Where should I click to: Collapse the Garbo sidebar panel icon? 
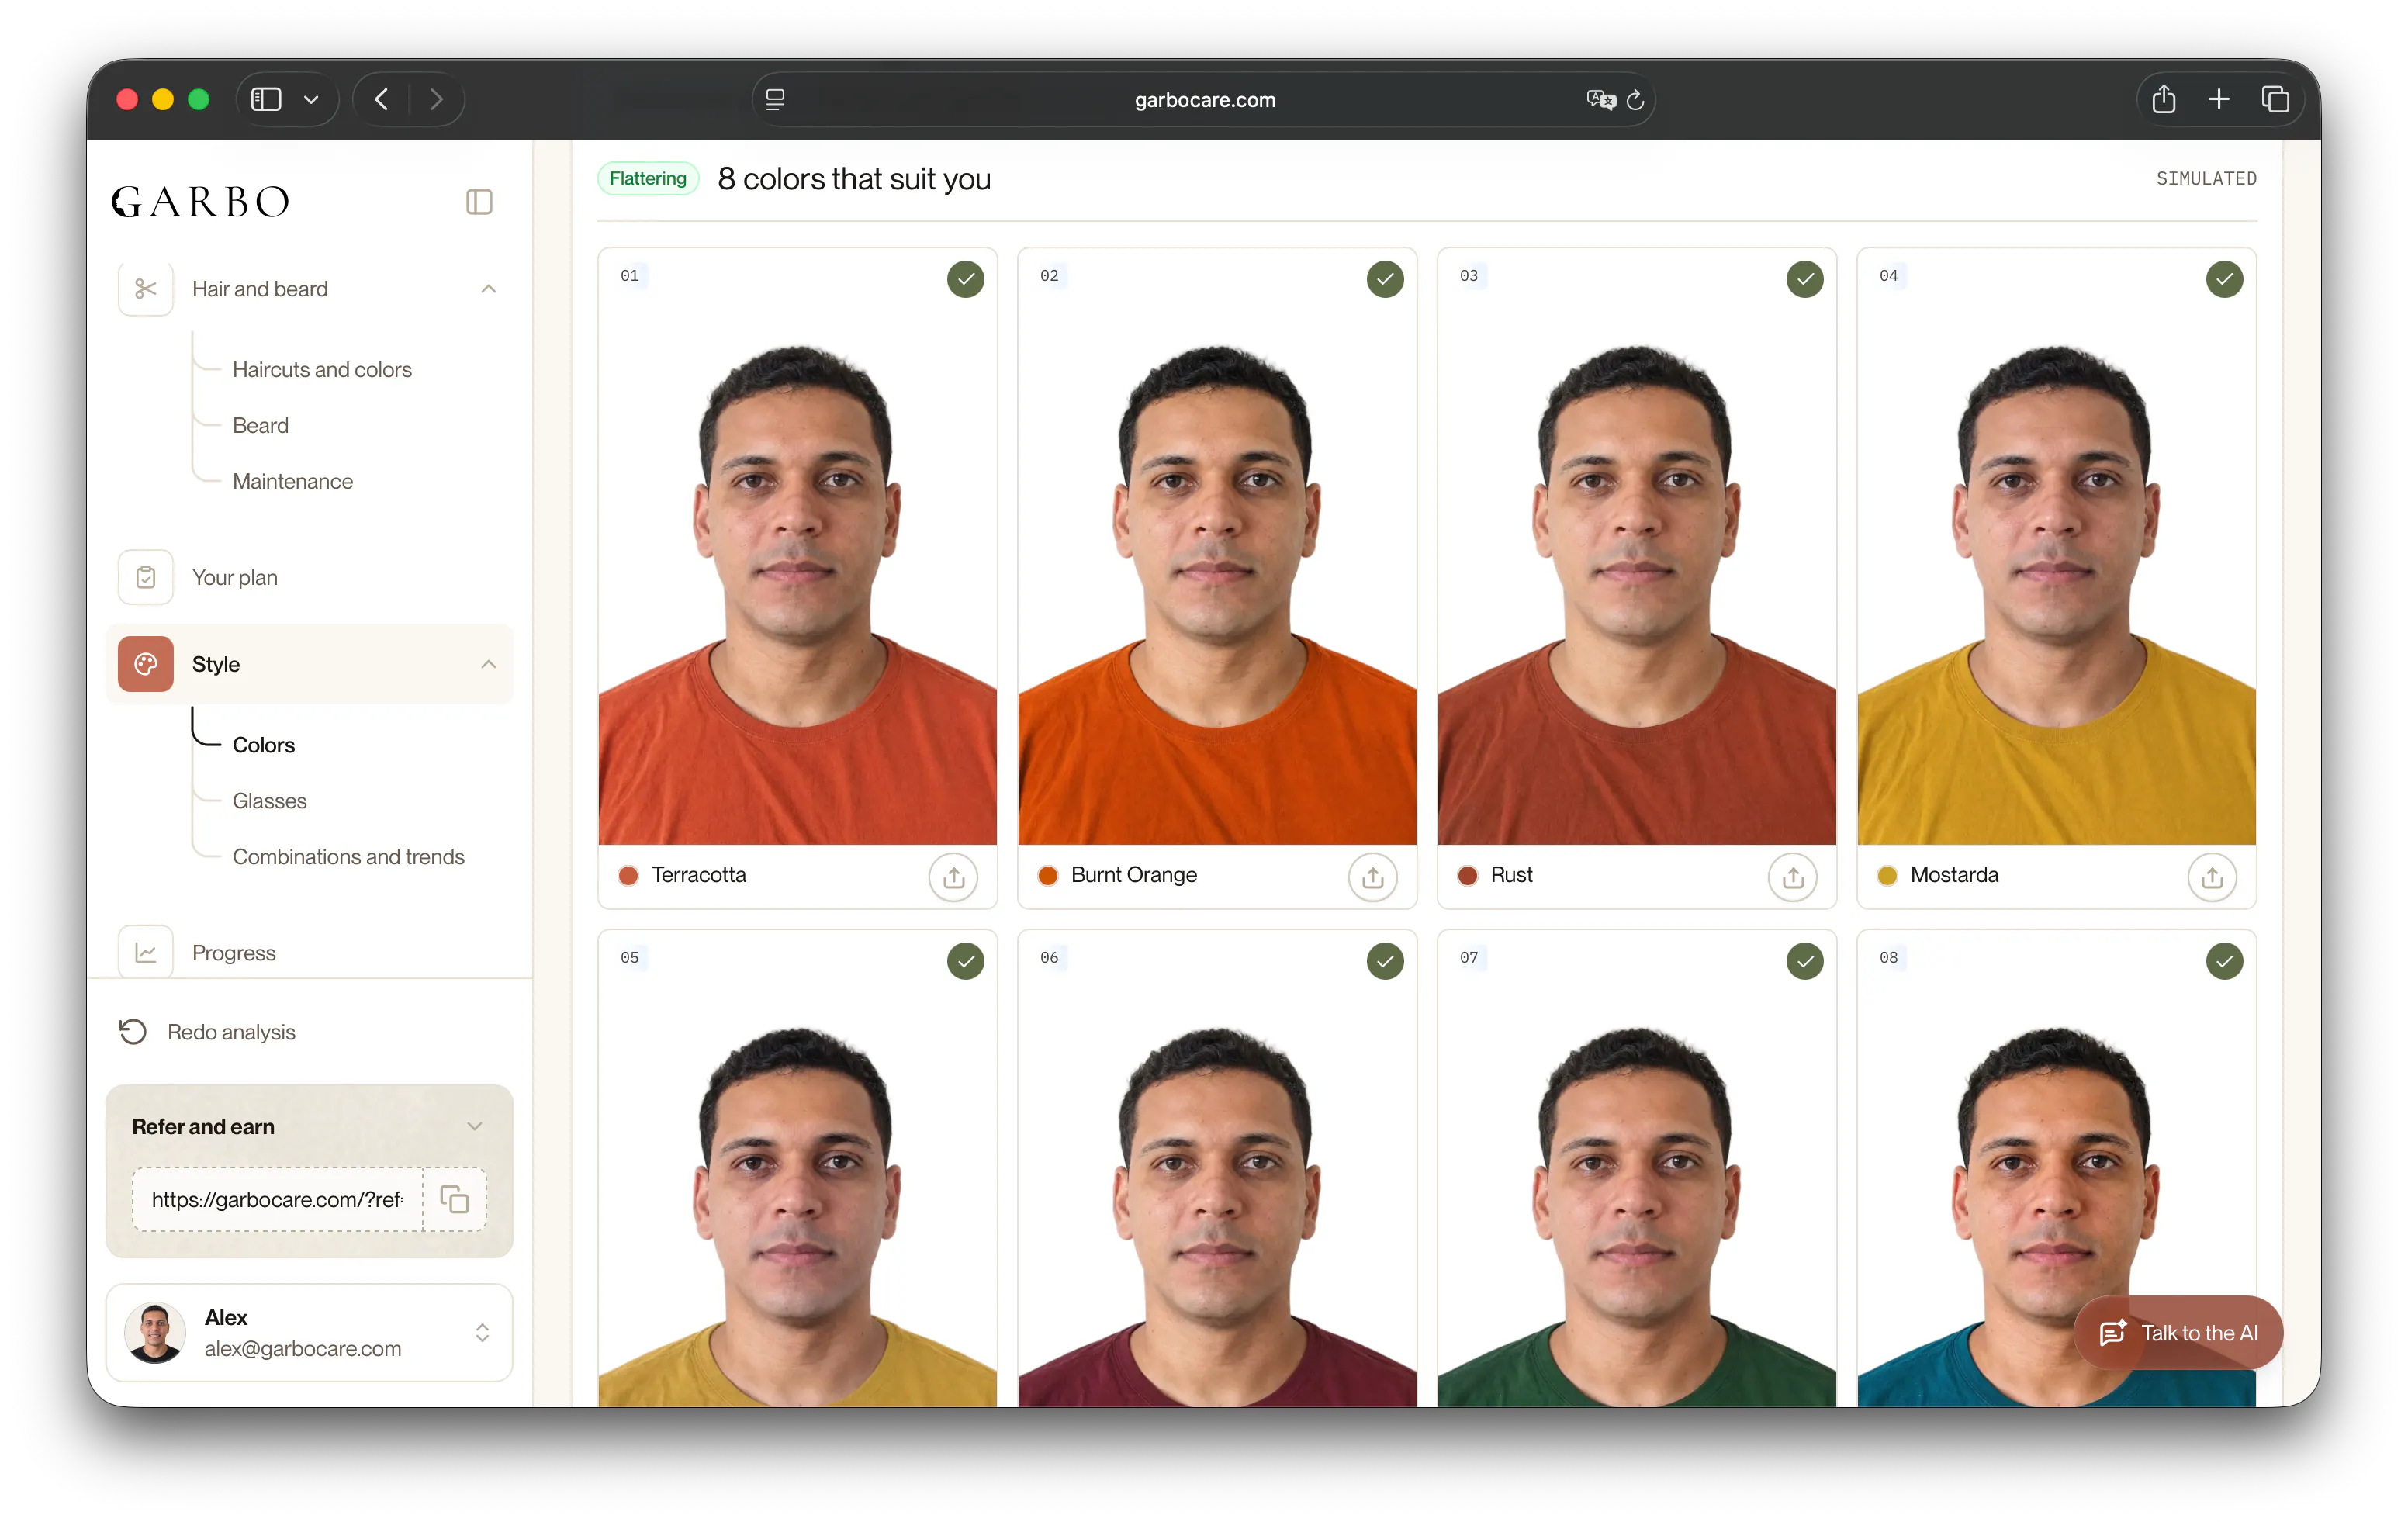pos(479,202)
